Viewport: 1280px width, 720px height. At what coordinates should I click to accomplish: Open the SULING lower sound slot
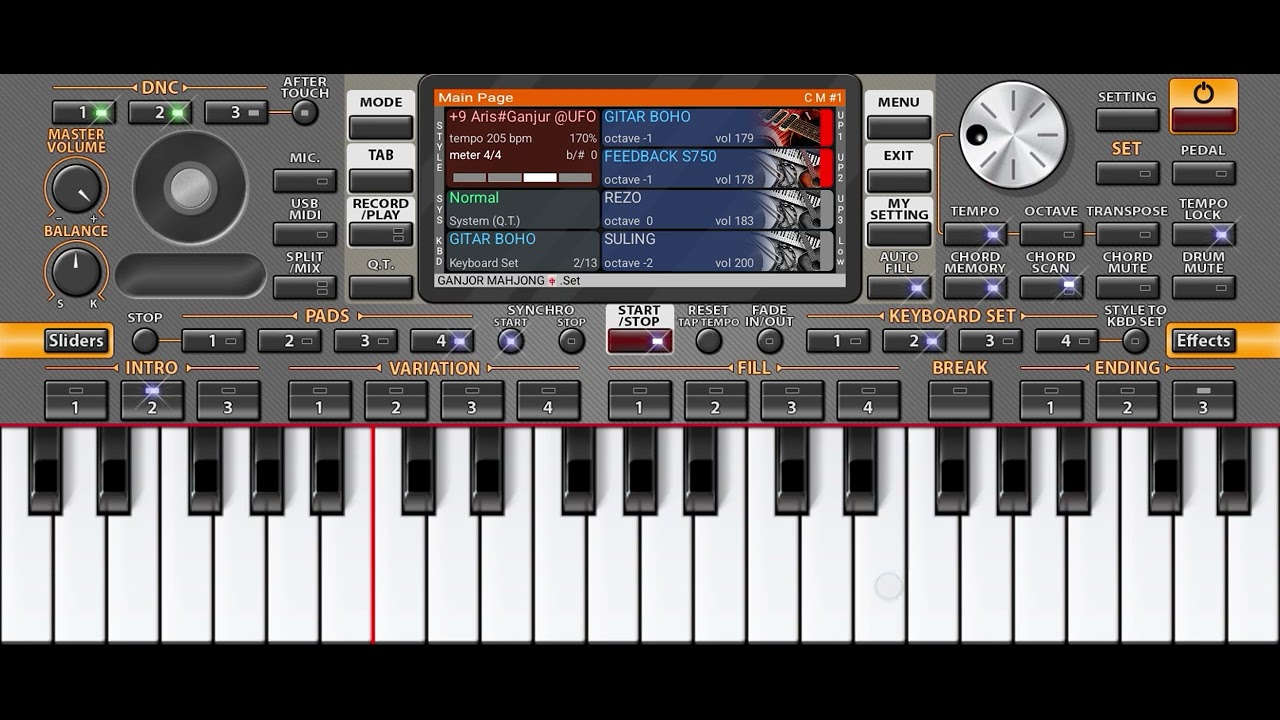pyautogui.click(x=716, y=250)
